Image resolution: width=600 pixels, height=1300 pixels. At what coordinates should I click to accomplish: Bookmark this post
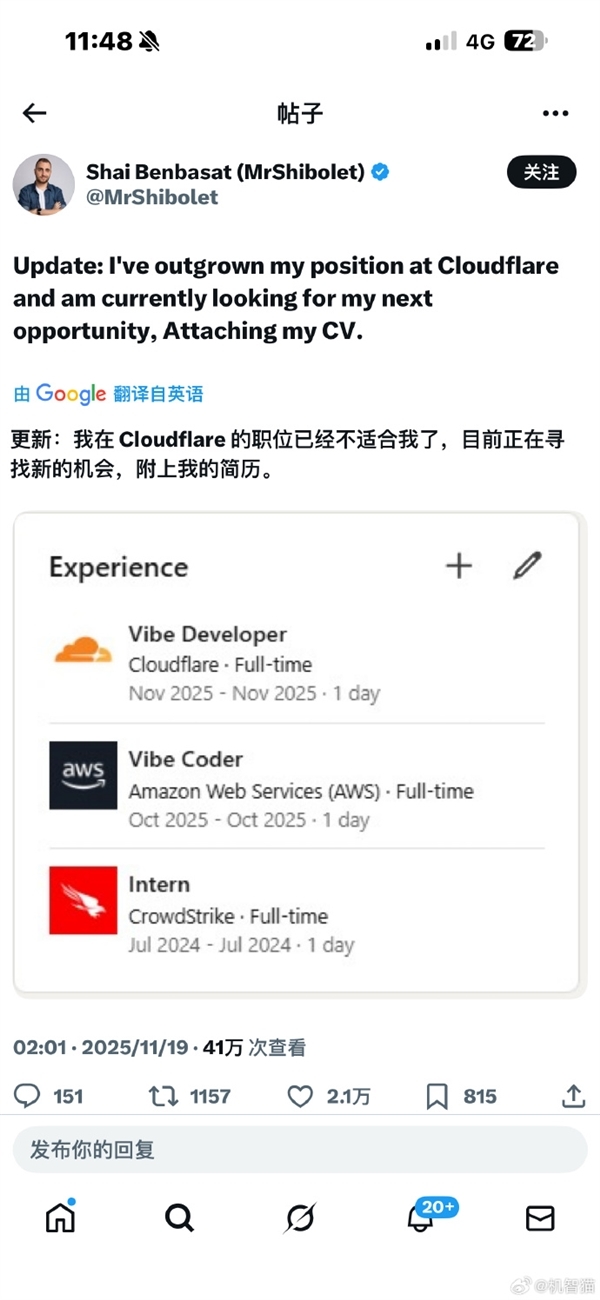437,1096
